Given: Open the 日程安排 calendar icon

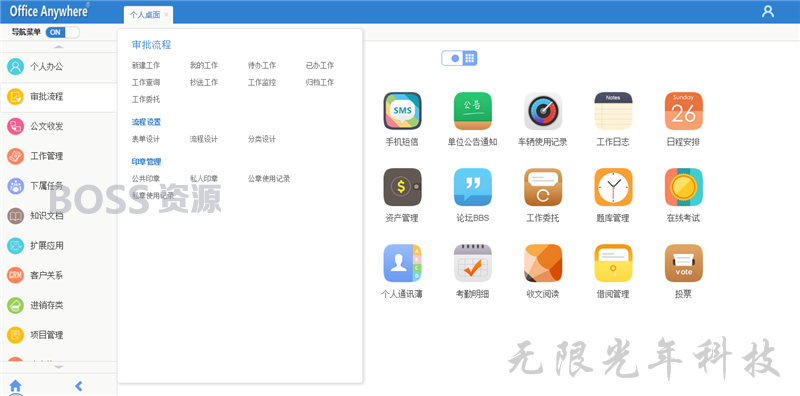Looking at the screenshot, I should tap(684, 111).
